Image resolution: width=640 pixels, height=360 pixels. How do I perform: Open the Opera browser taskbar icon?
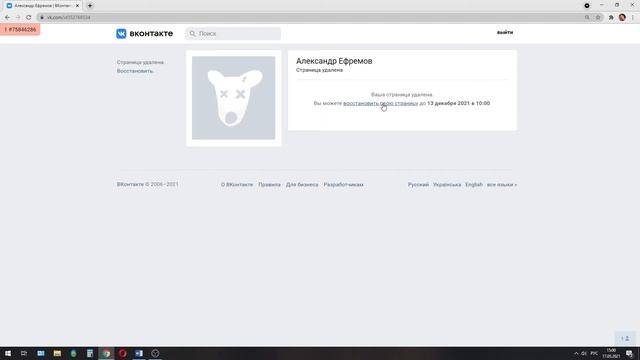[x=122, y=353]
